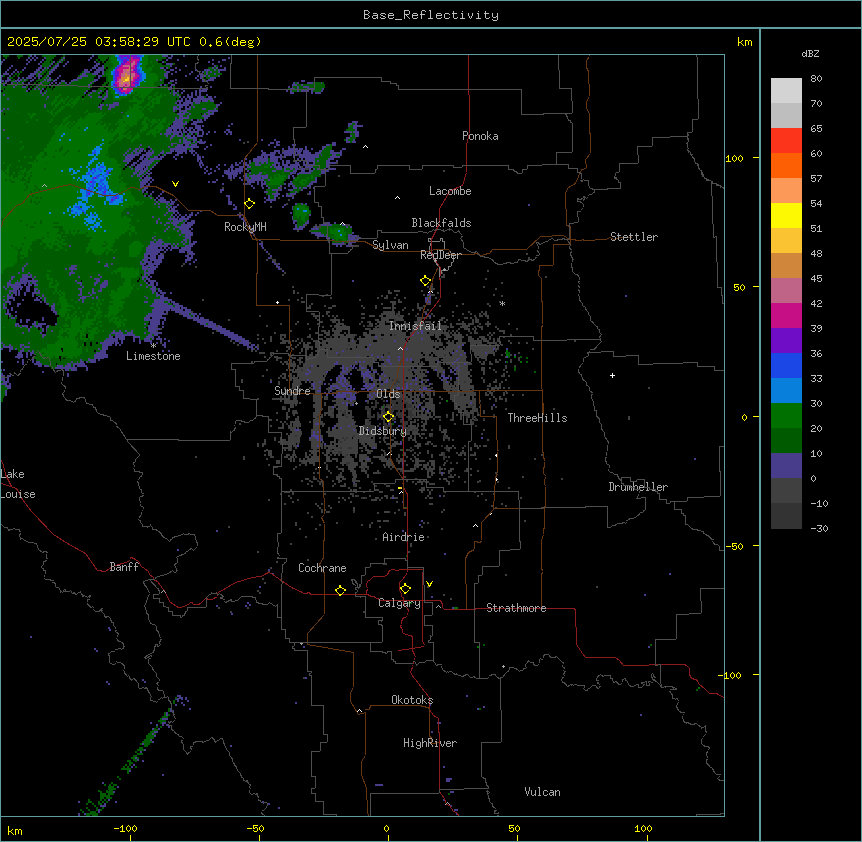Viewport: 862px width, 842px height.
Task: Click the white plus marker northwest of Drumheller
Action: tap(612, 375)
